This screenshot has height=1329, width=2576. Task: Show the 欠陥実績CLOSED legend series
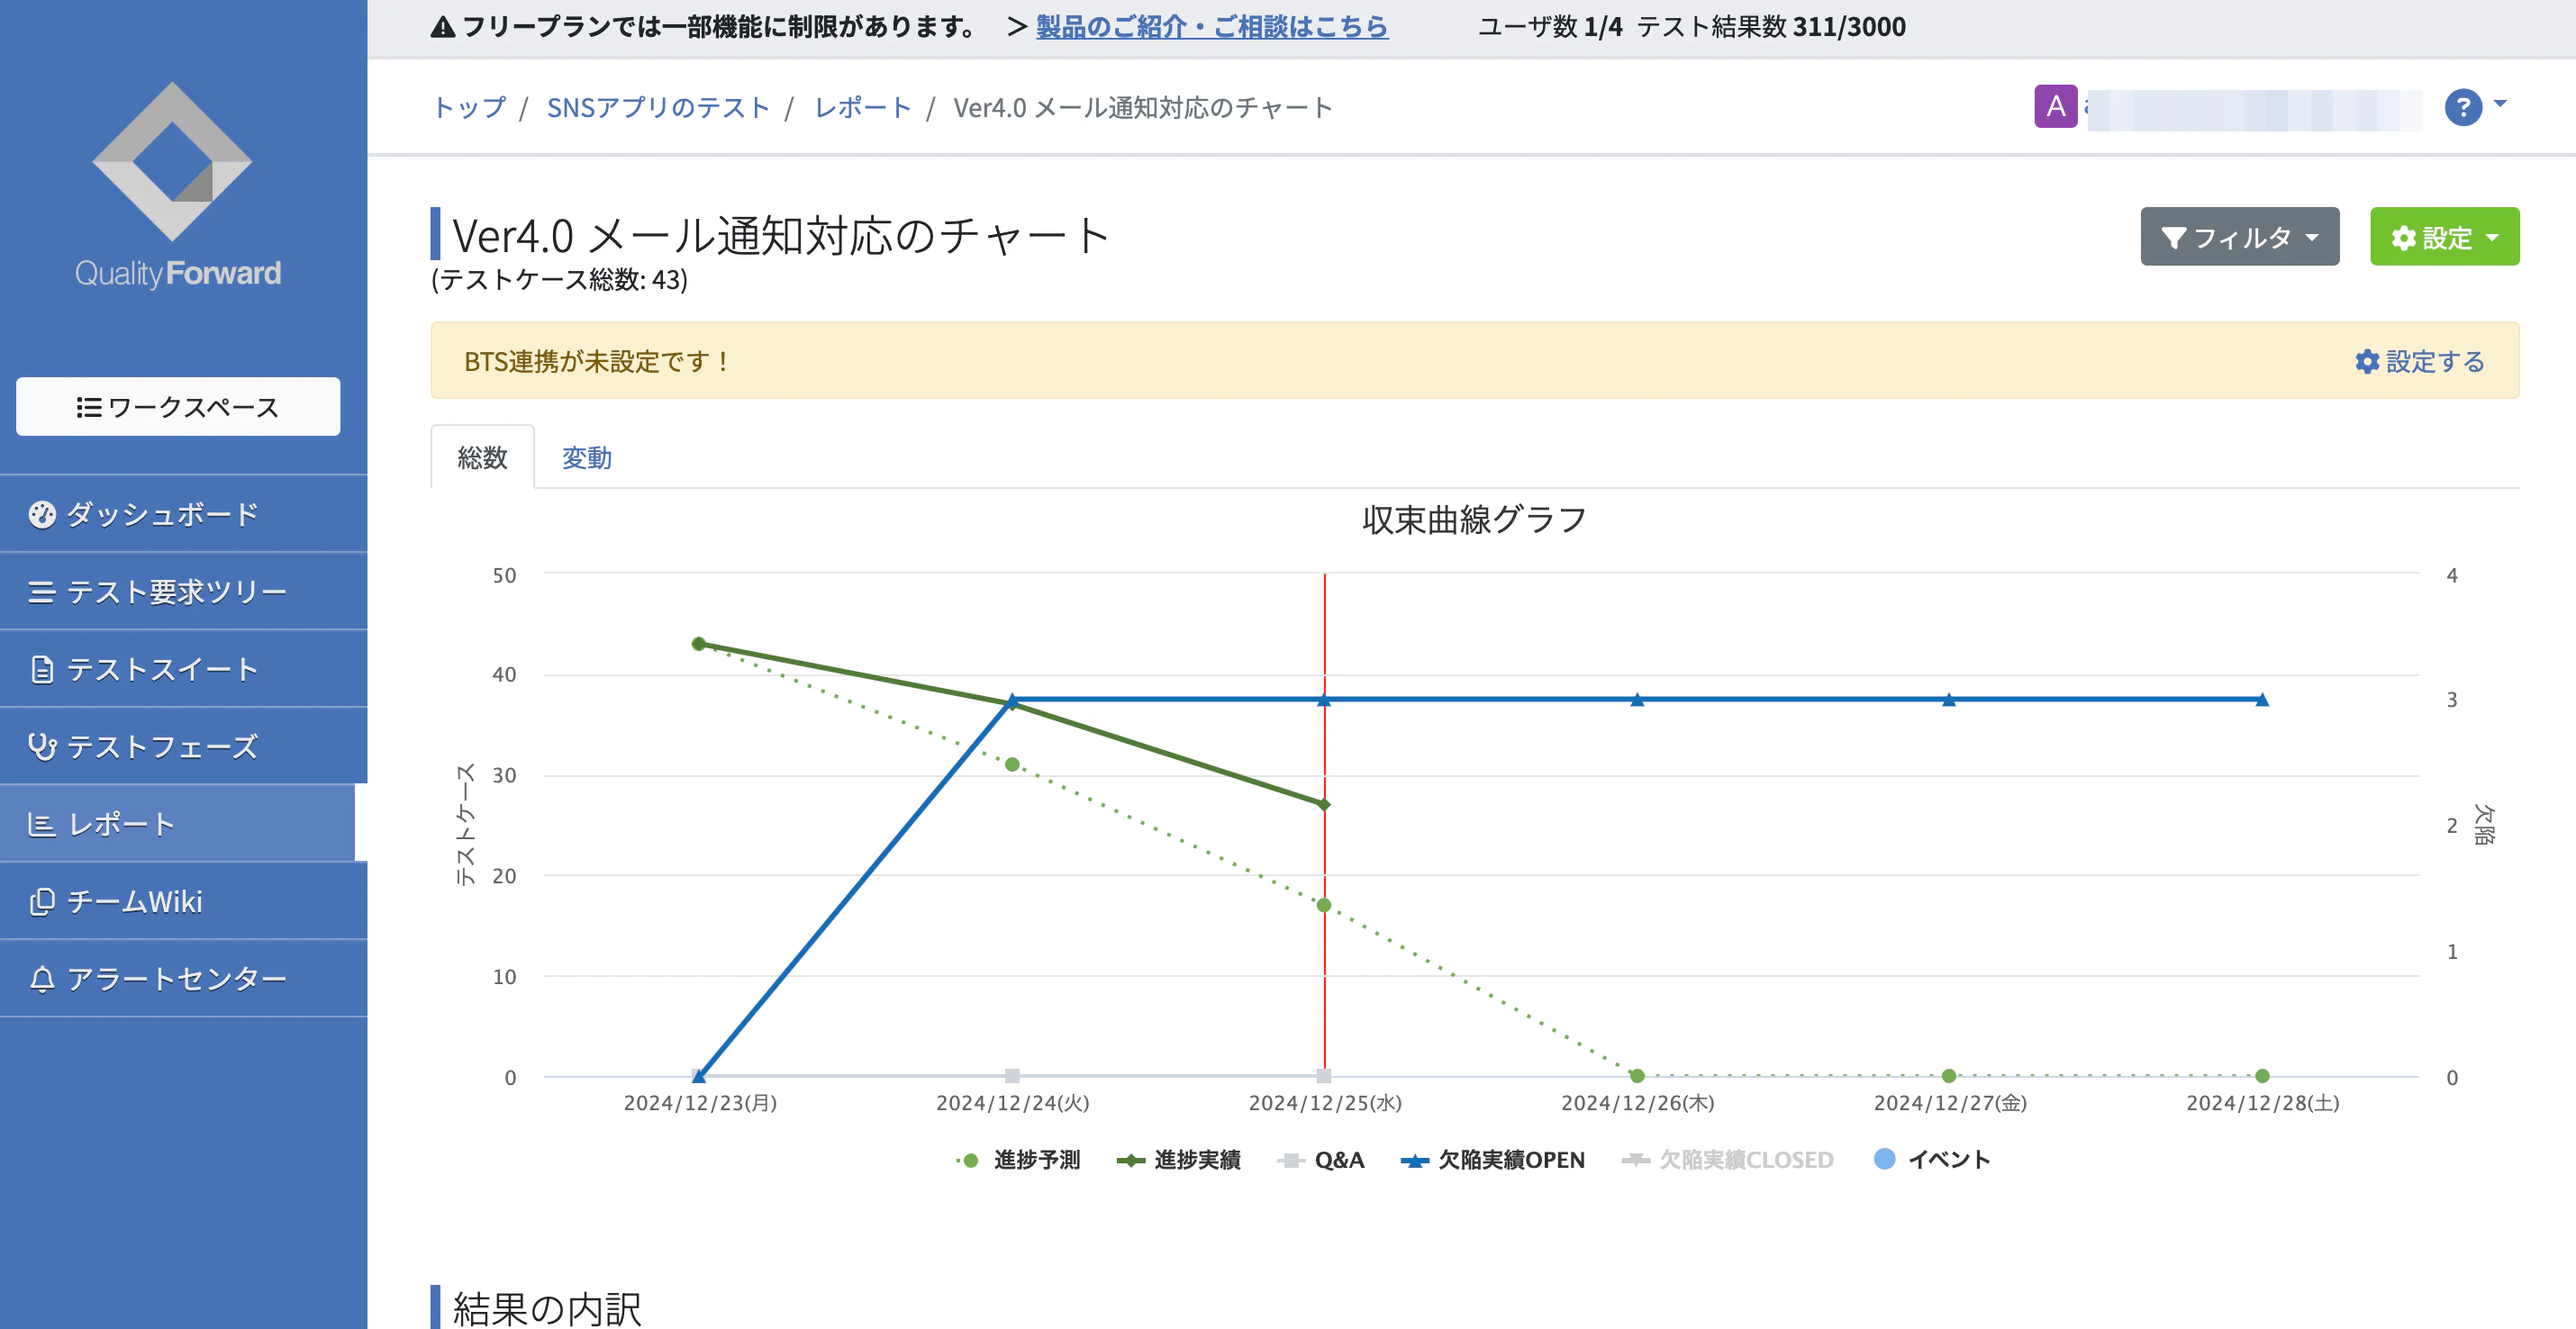1745,1159
